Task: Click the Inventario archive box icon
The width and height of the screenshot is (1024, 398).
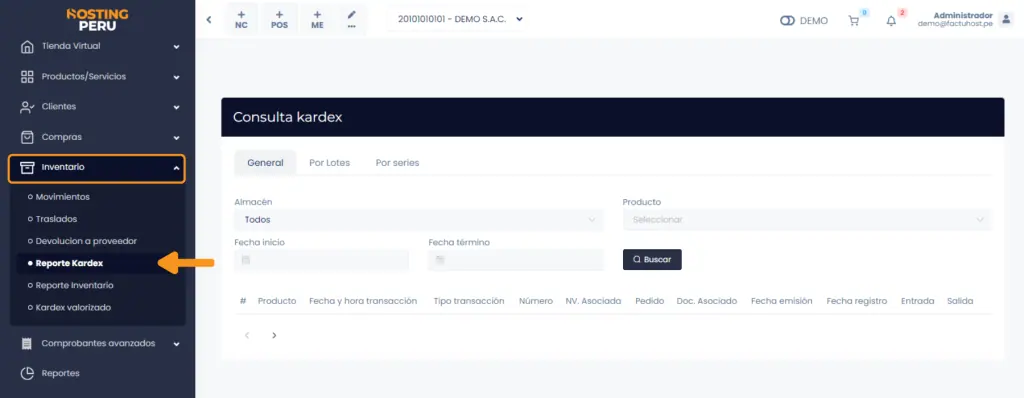Action: [27, 168]
